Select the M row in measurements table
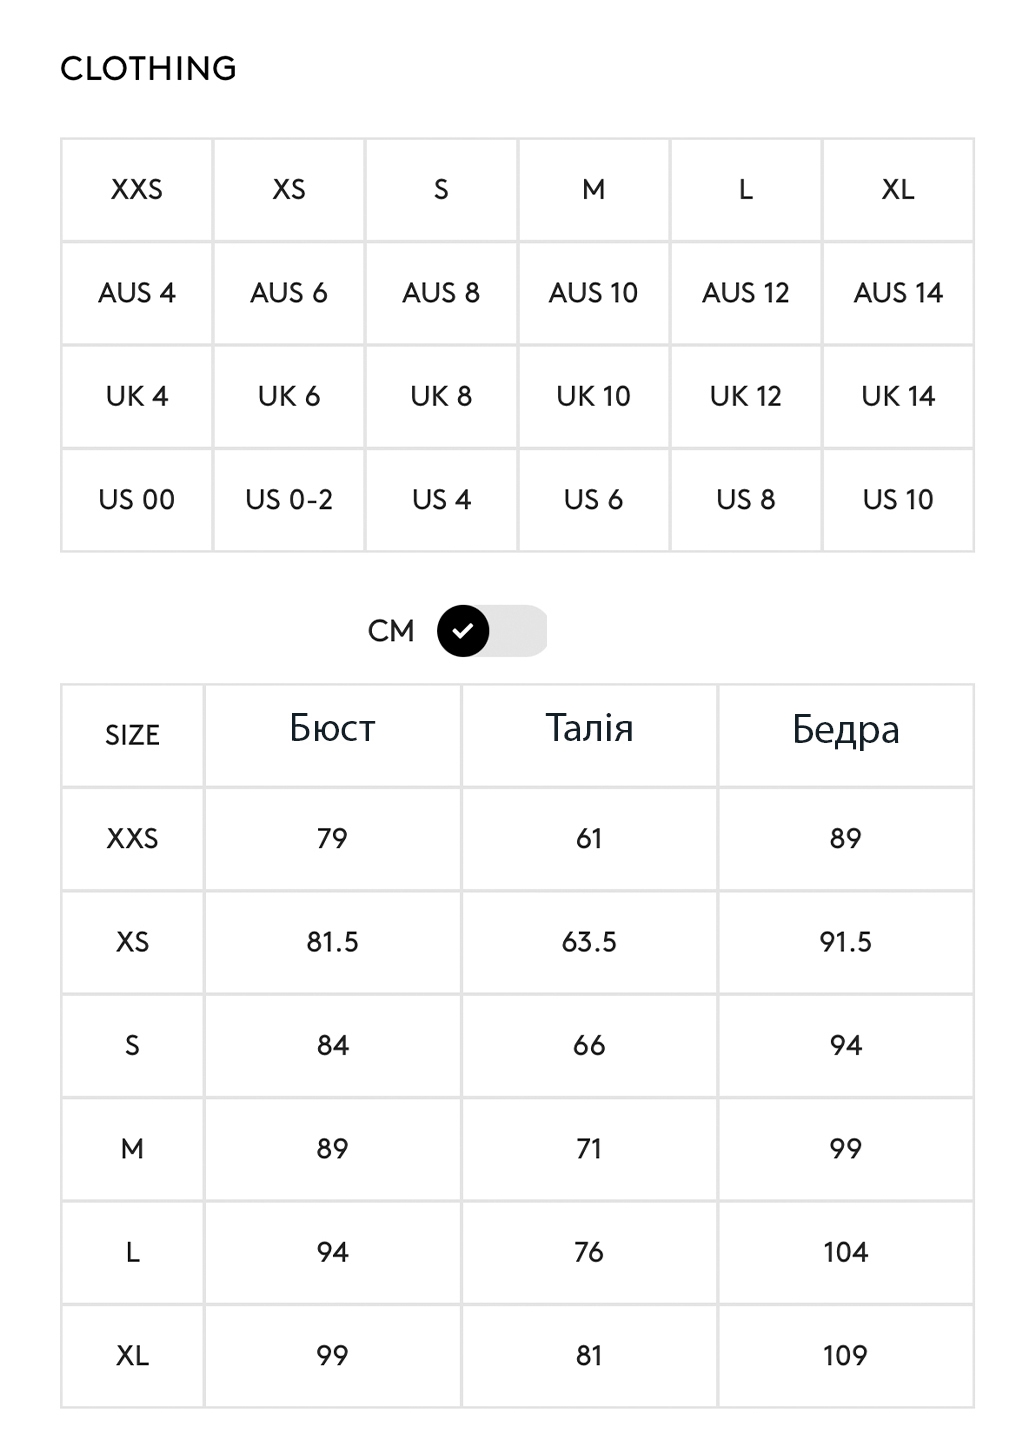The height and width of the screenshot is (1440, 1035). 517,1149
